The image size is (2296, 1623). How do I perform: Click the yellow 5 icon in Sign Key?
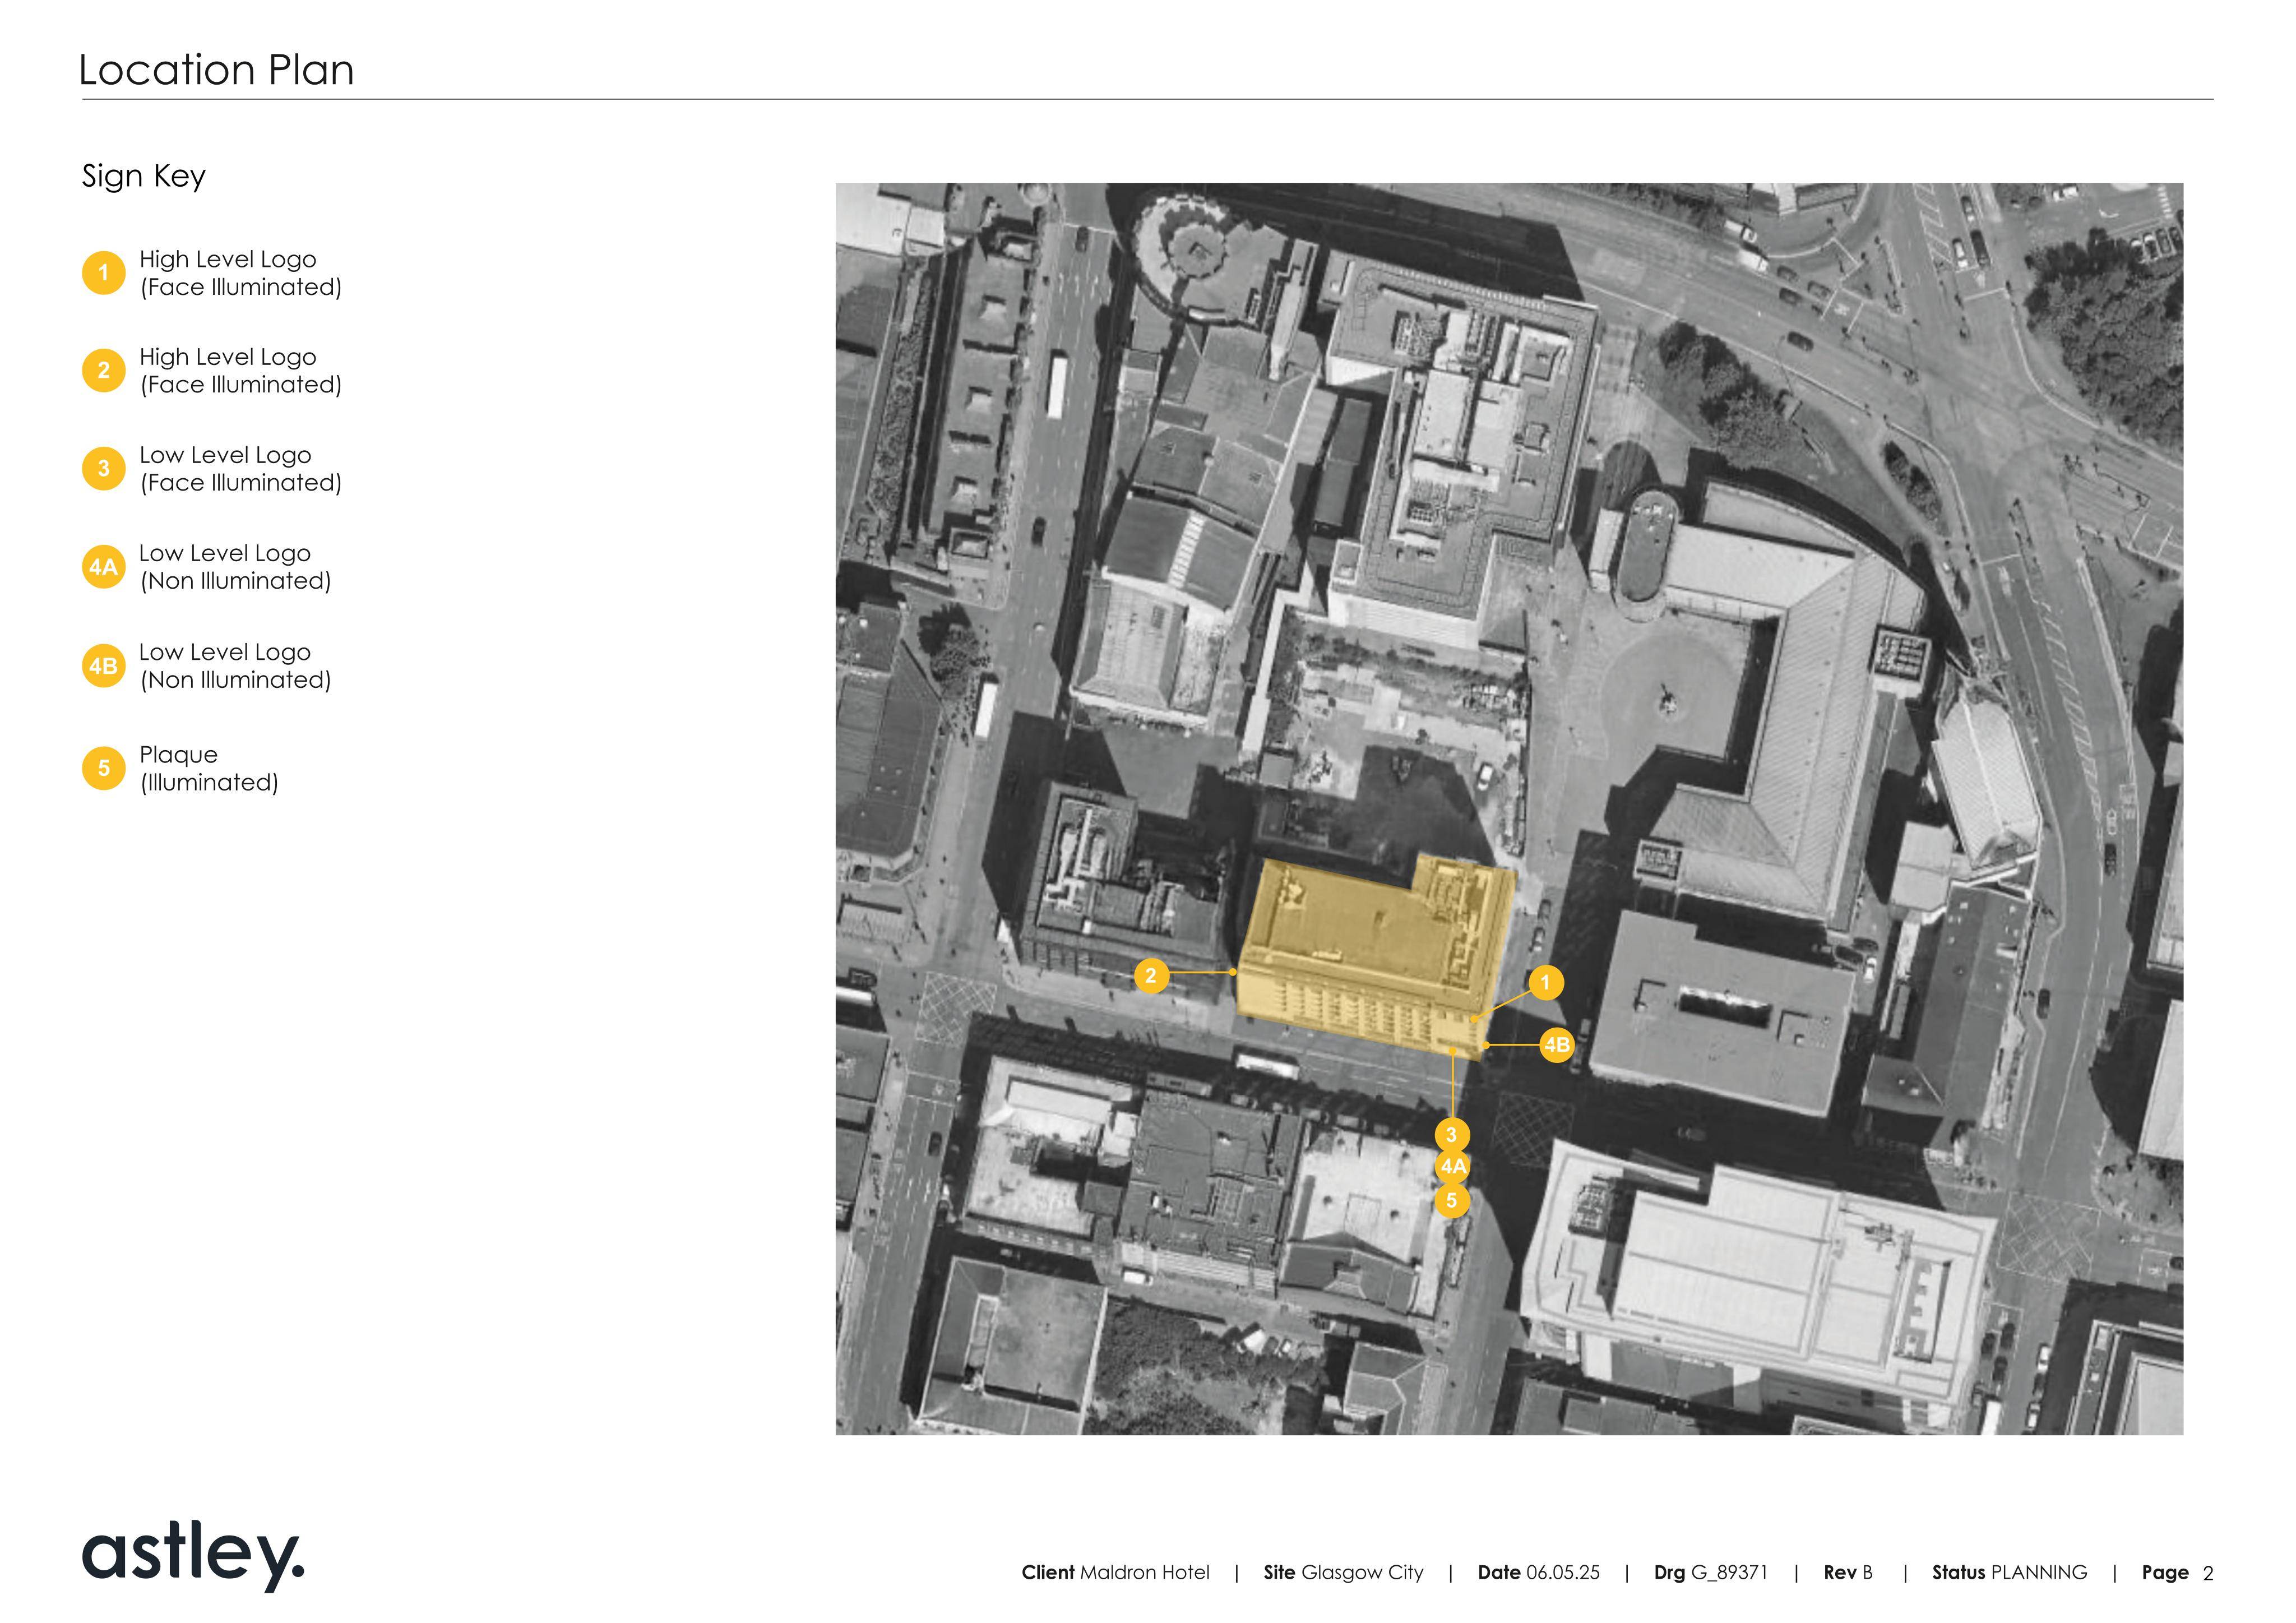pos(103,768)
